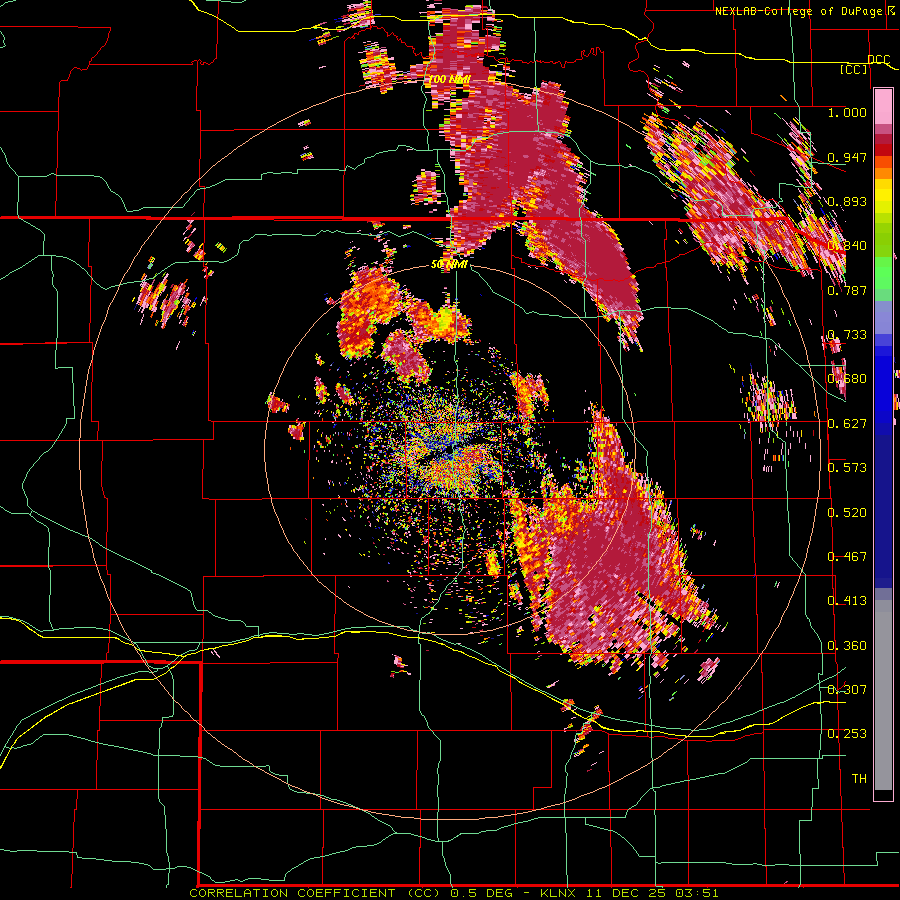Click the KLNX 11 DEC 25 03:51 timestamp
900x900 pixels.
click(x=629, y=893)
